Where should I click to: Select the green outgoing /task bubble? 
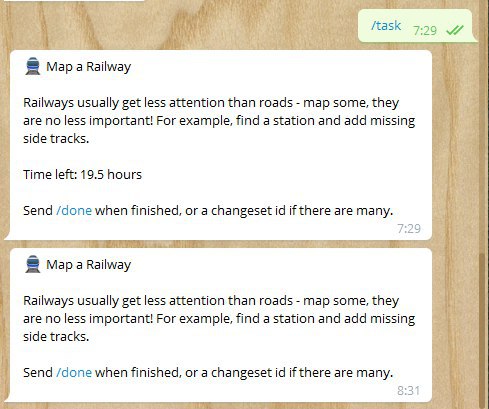(418, 26)
